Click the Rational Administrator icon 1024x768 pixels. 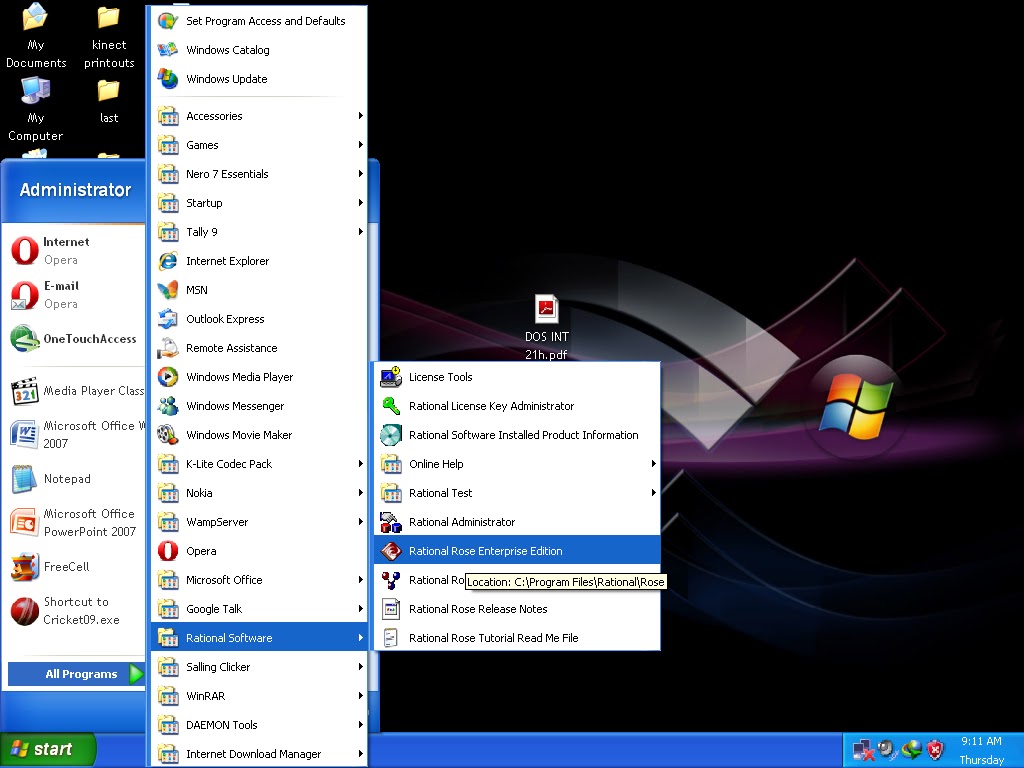[391, 522]
